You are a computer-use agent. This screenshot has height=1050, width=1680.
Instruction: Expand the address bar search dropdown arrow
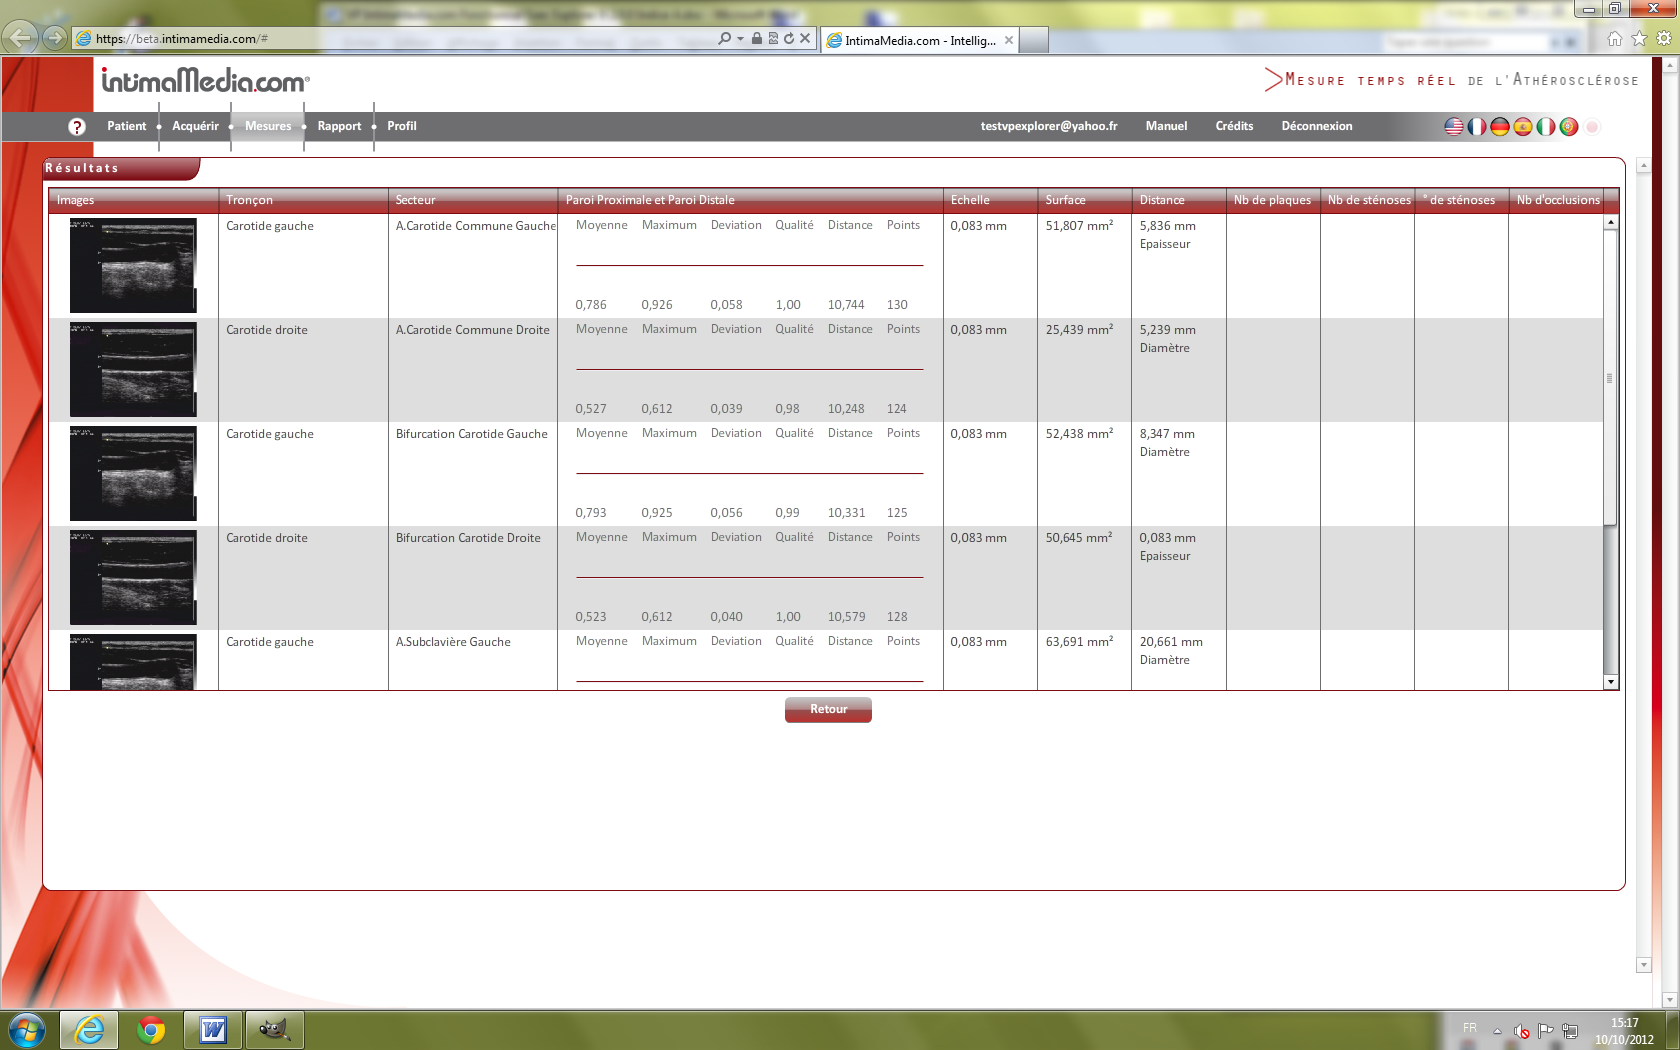(x=740, y=39)
